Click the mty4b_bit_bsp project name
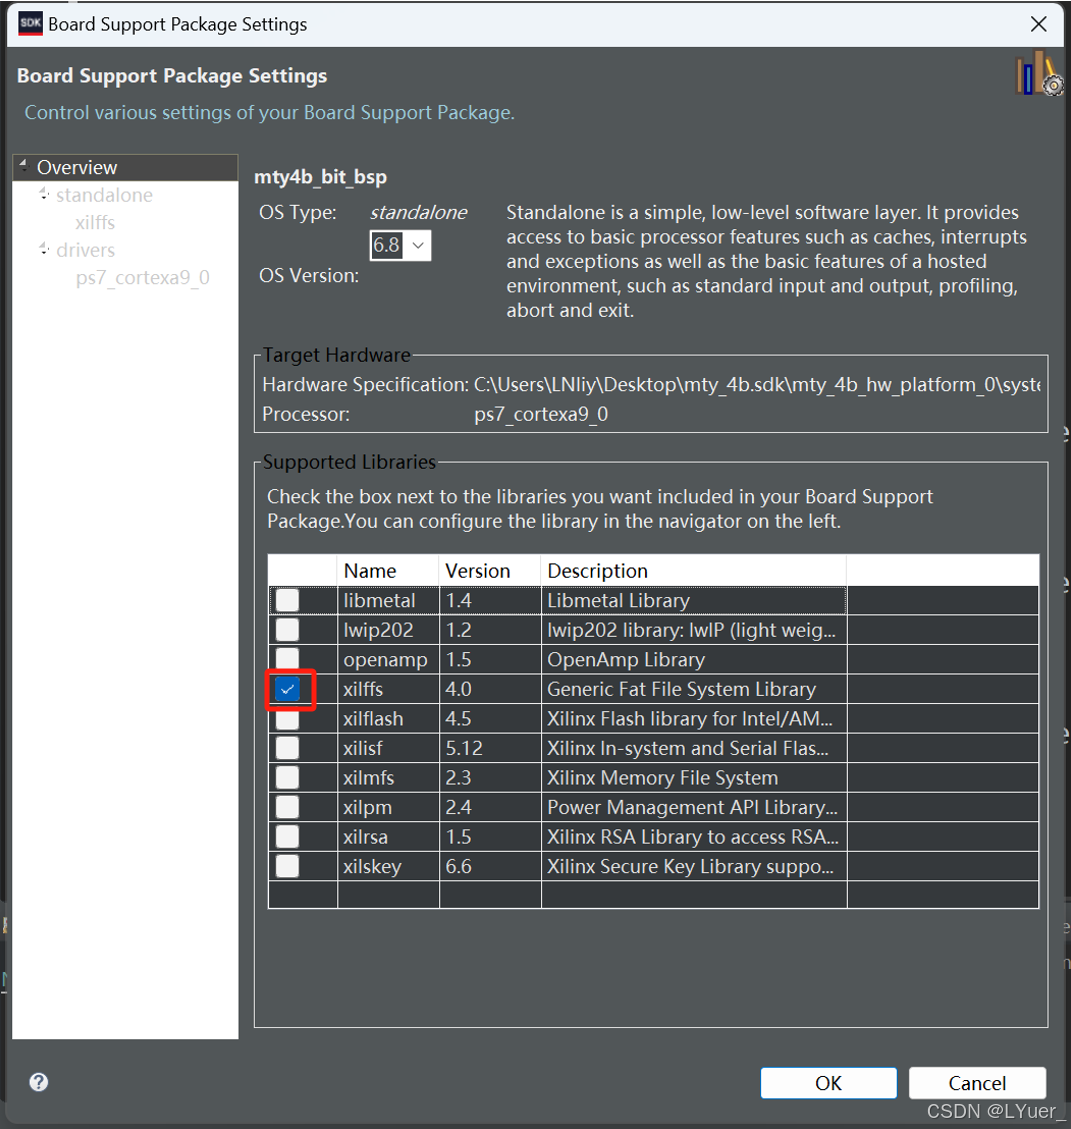Viewport: 1071px width, 1129px height. click(x=321, y=177)
